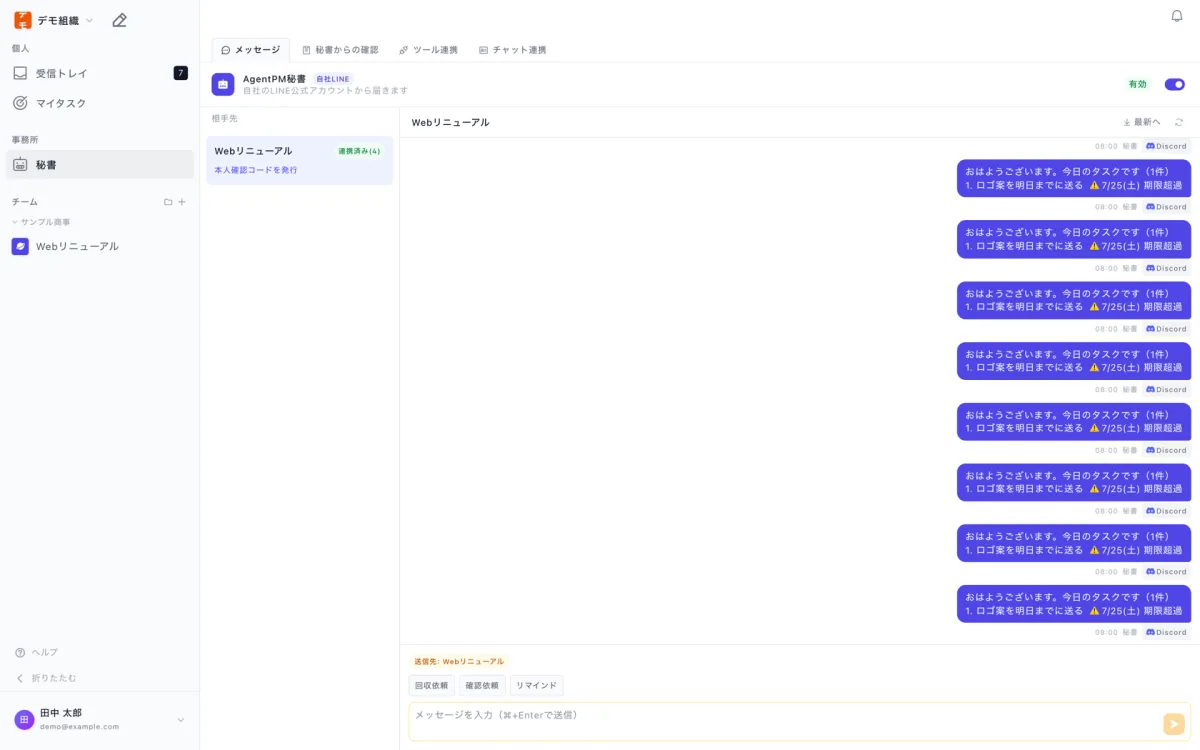The image size is (1200, 750).
Task: Select 秘書 in sidebar
Action: pyautogui.click(x=100, y=165)
